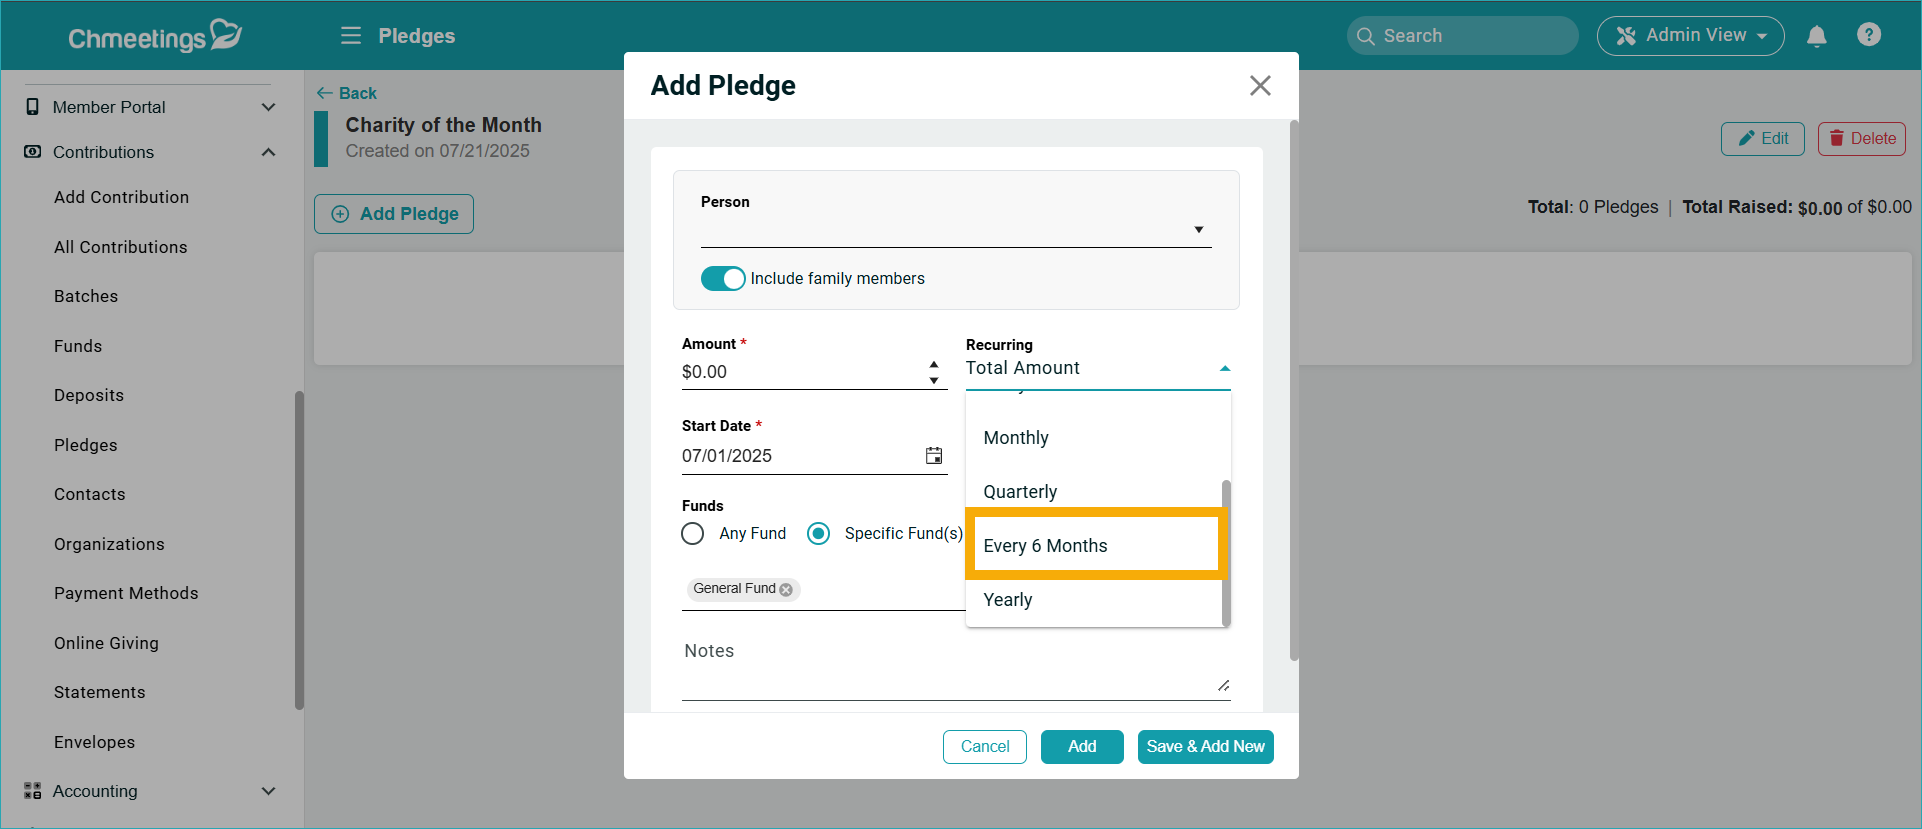The width and height of the screenshot is (1922, 829).
Task: Click the Help question mark icon
Action: pos(1869,35)
